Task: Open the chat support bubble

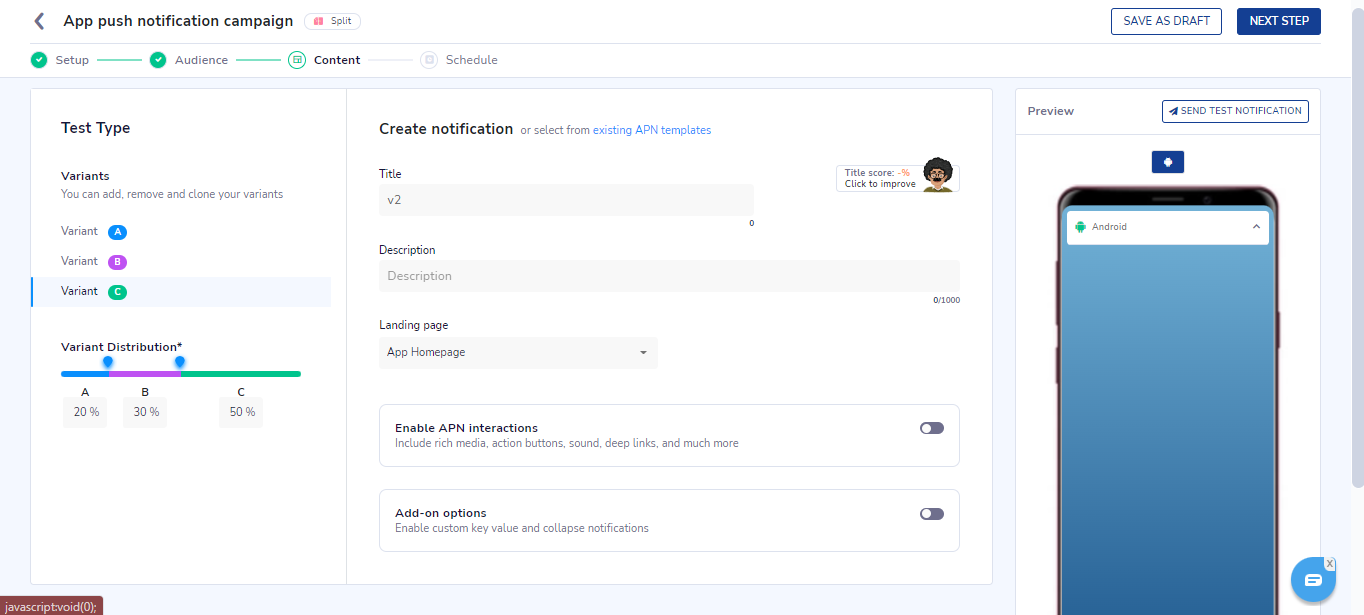Action: pyautogui.click(x=1313, y=581)
